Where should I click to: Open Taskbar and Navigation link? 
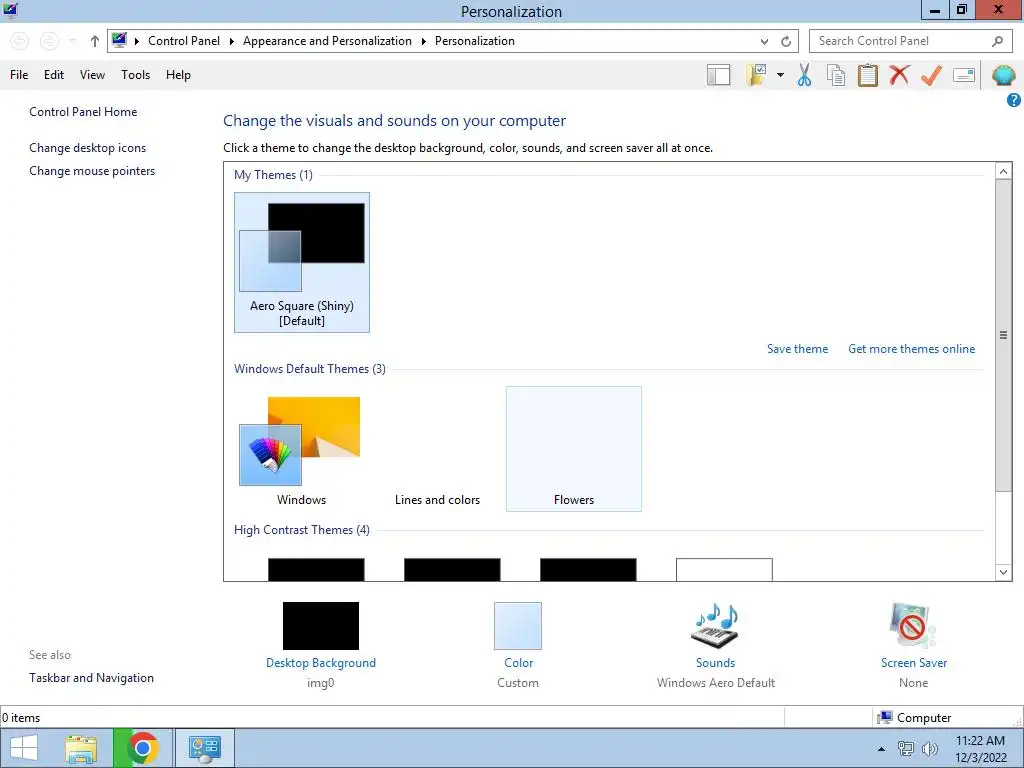(x=91, y=678)
